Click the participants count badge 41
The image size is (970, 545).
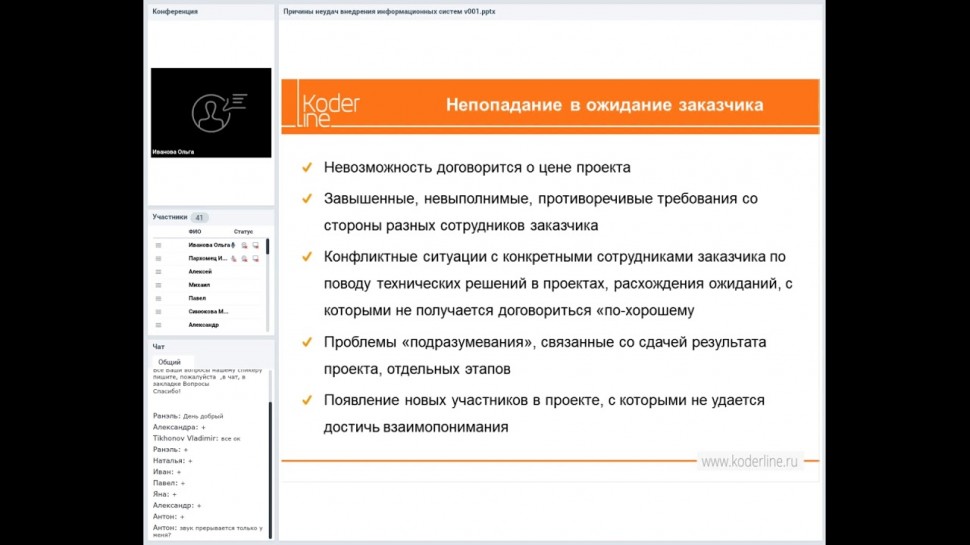199,217
